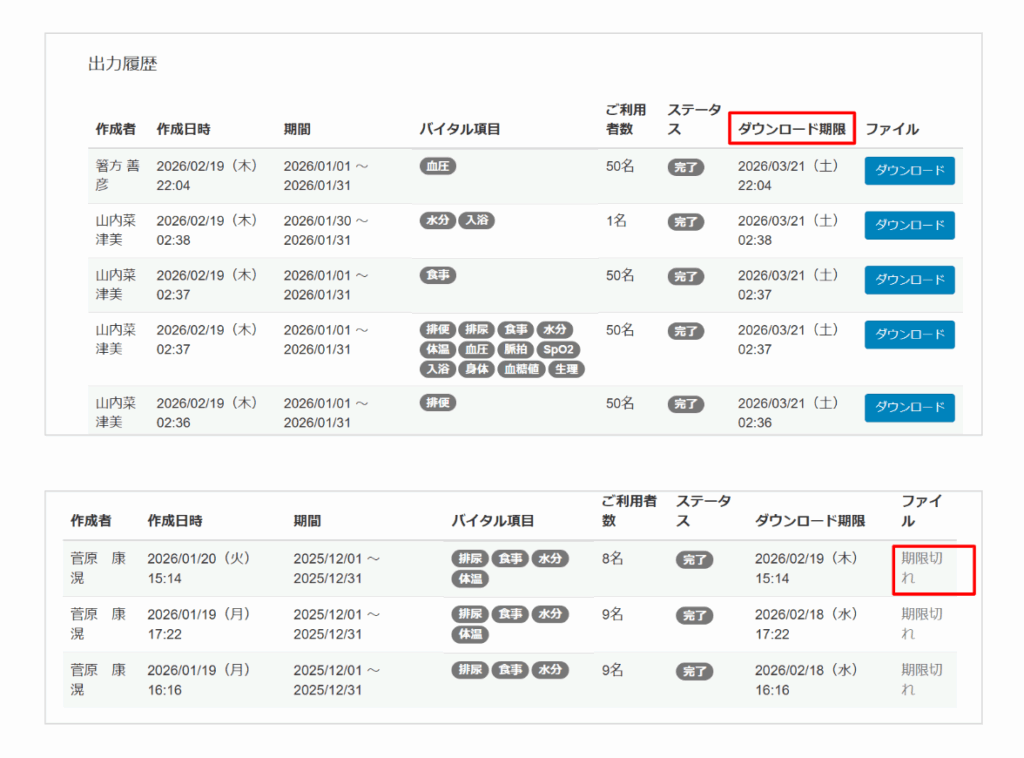The image size is (1024, 758).
Task: Download the export with only the 食事 tag
Action: click(909, 280)
